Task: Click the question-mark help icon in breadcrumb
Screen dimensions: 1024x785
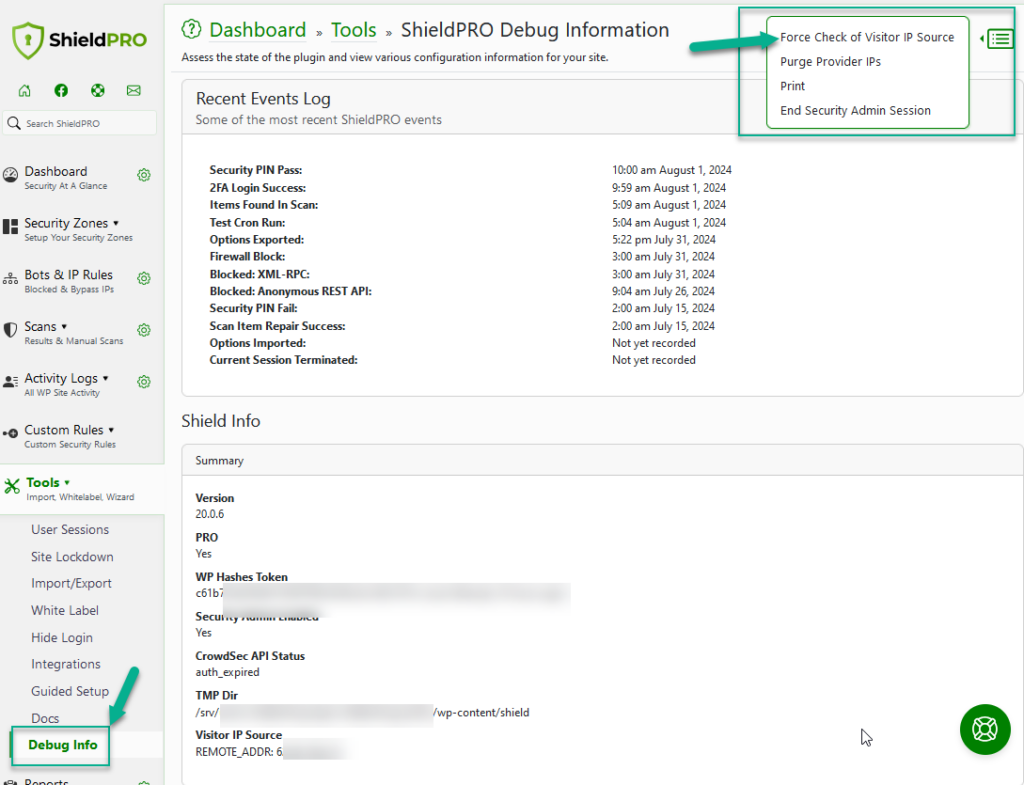Action: pos(190,30)
